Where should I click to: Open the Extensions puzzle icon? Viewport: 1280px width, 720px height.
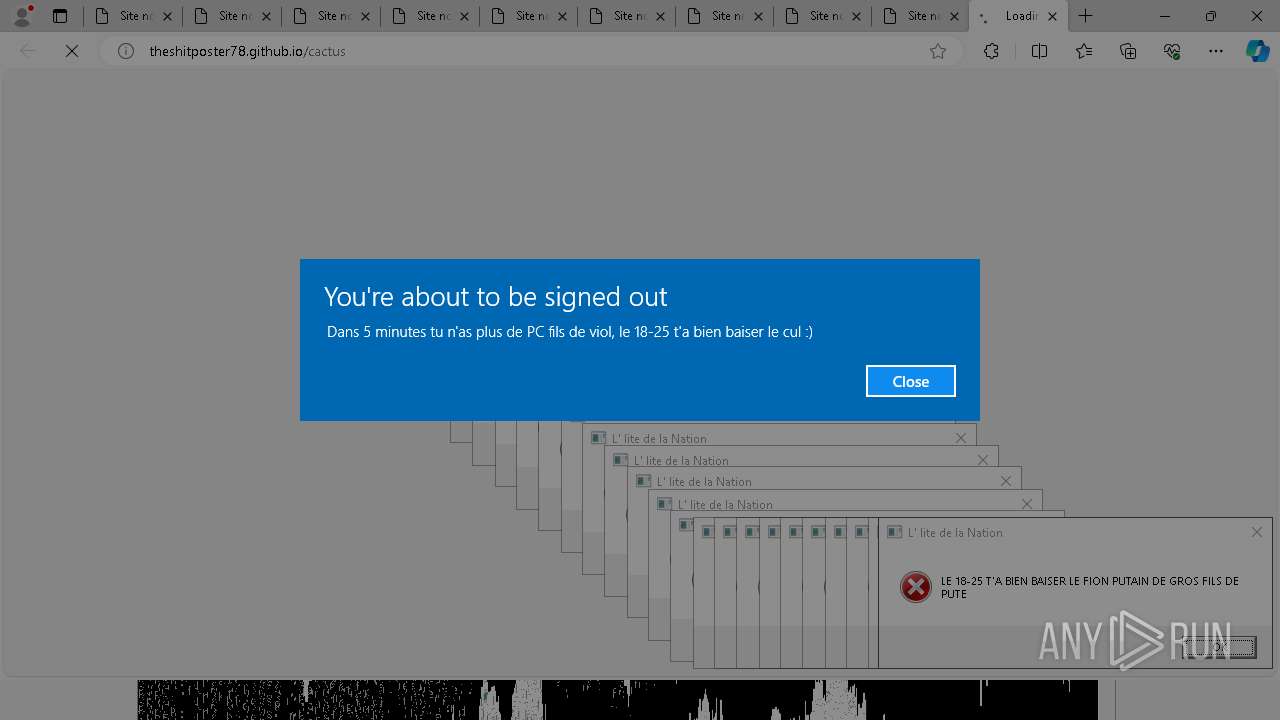pos(991,51)
